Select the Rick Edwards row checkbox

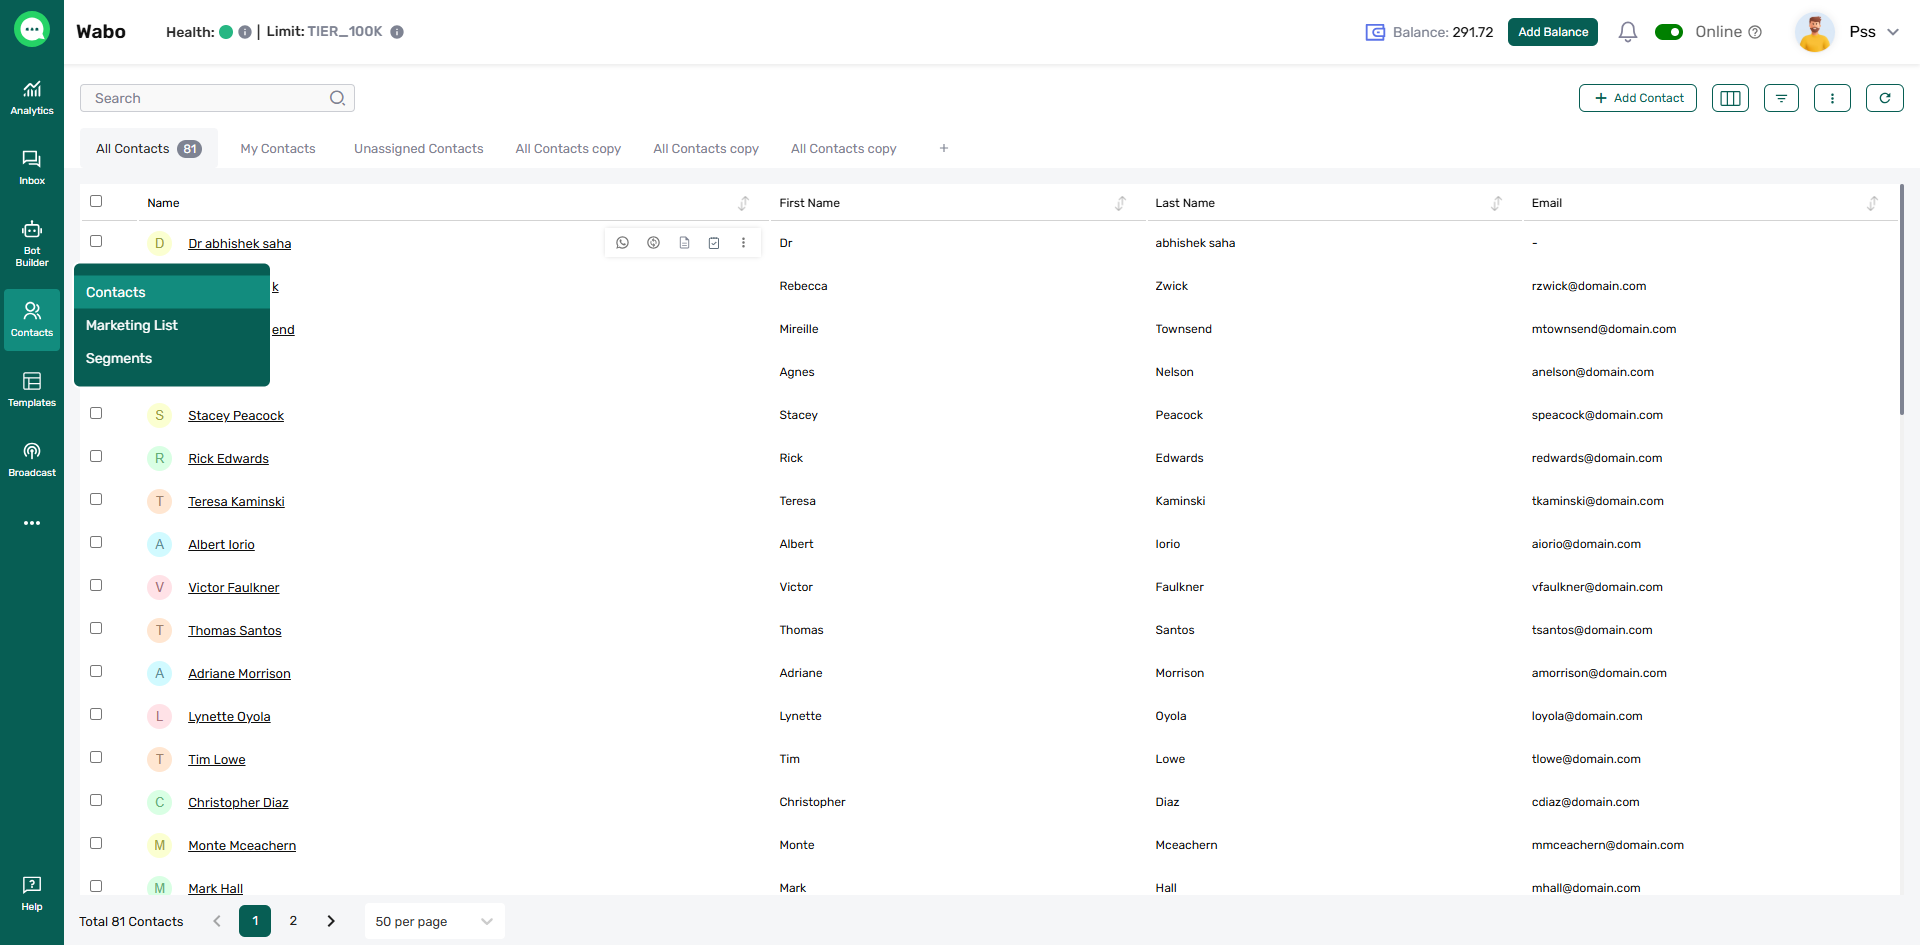(x=96, y=456)
